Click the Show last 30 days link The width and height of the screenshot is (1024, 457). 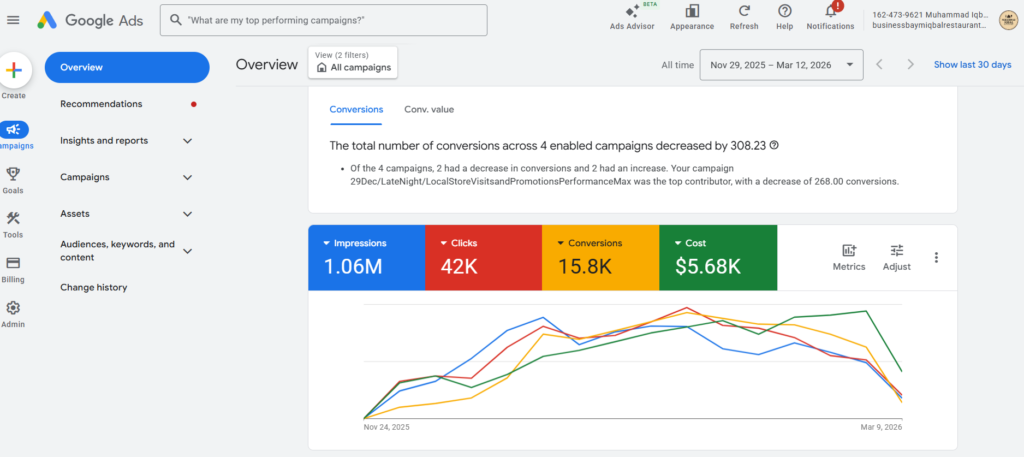click(972, 65)
